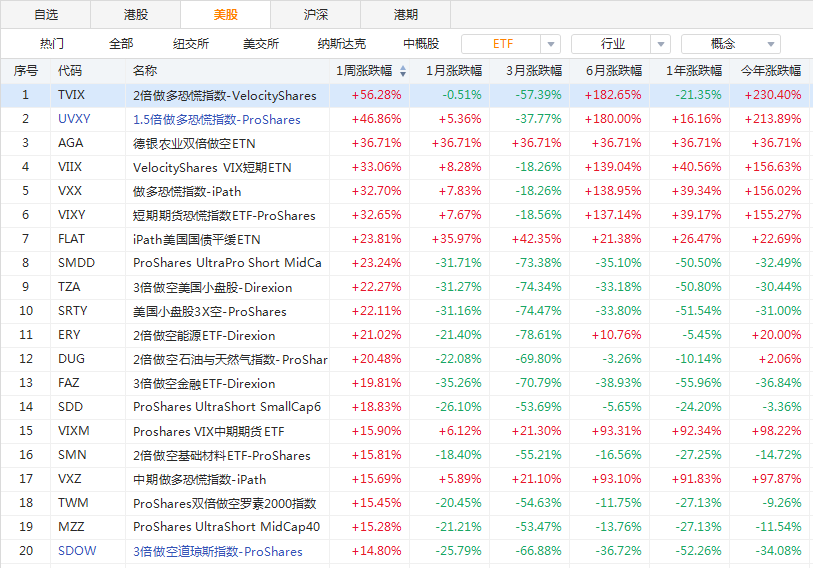The image size is (813, 568).
Task: Click 3倍做空美国小盘股-Direxion name
Action: (x=213, y=288)
